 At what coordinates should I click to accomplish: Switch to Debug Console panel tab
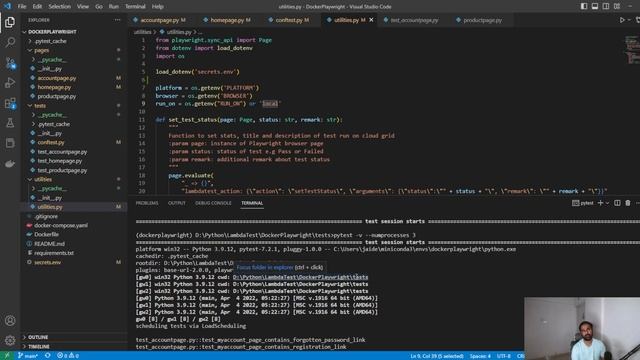(x=213, y=203)
